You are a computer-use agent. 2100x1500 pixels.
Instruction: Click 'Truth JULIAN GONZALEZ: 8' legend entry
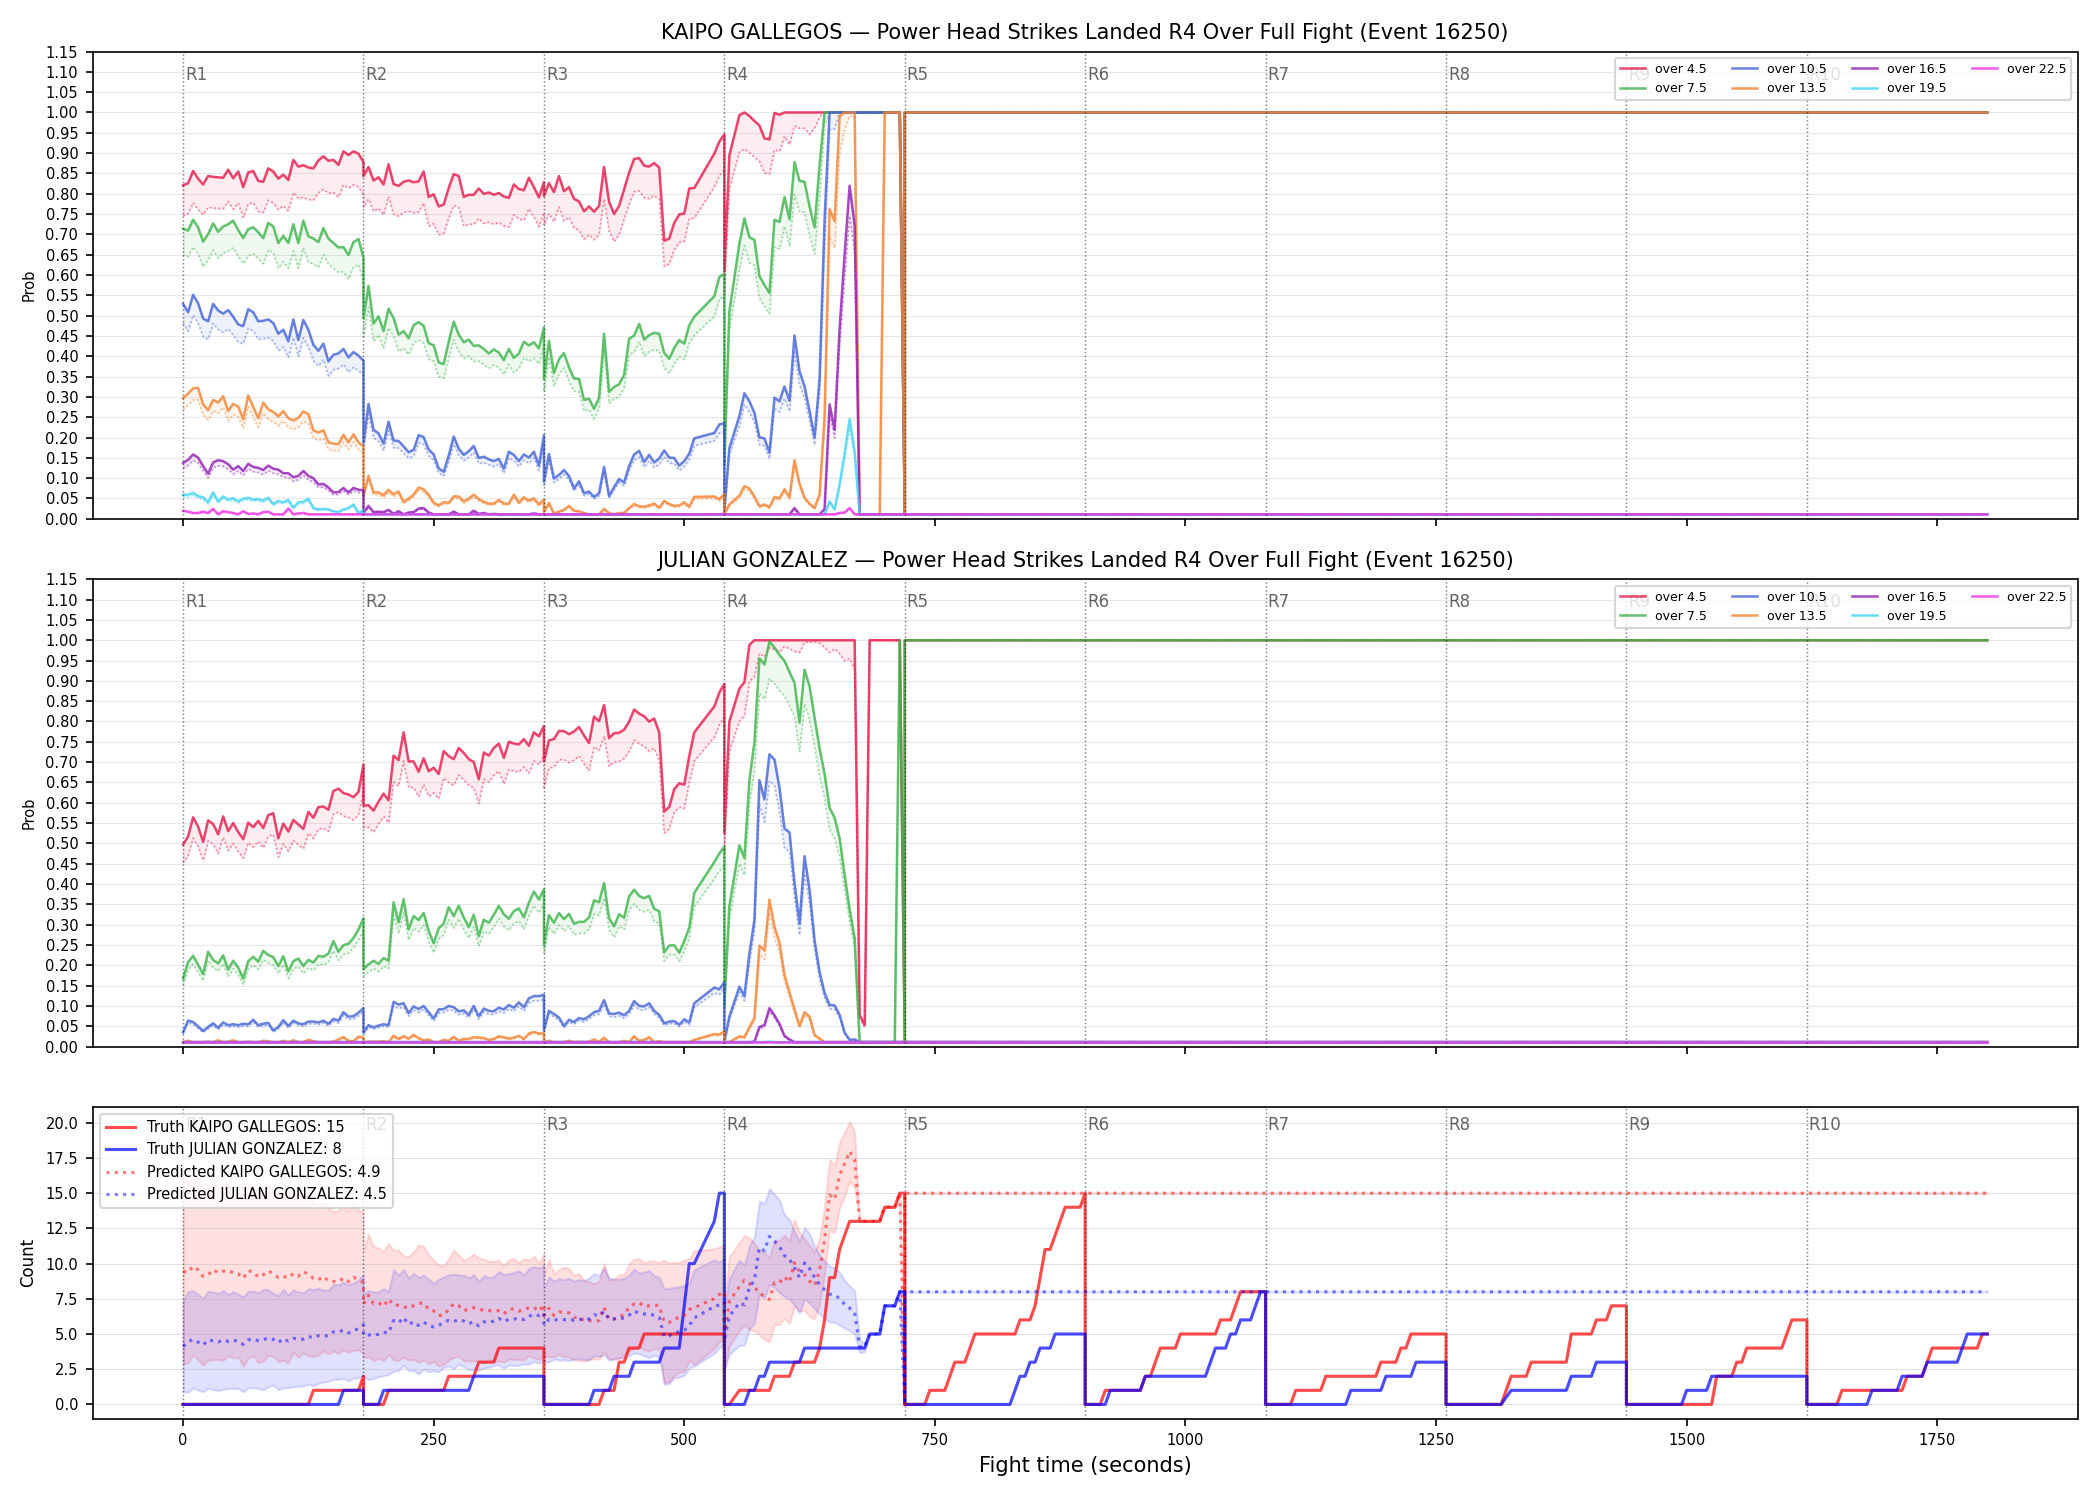pos(223,1149)
